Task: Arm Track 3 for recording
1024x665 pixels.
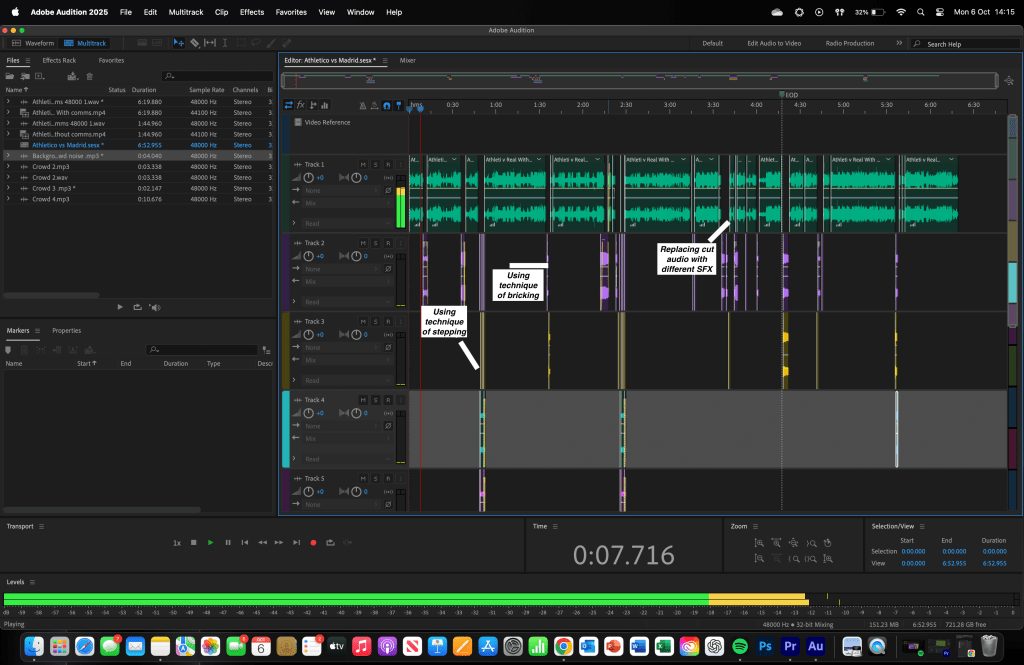Action: [387, 322]
